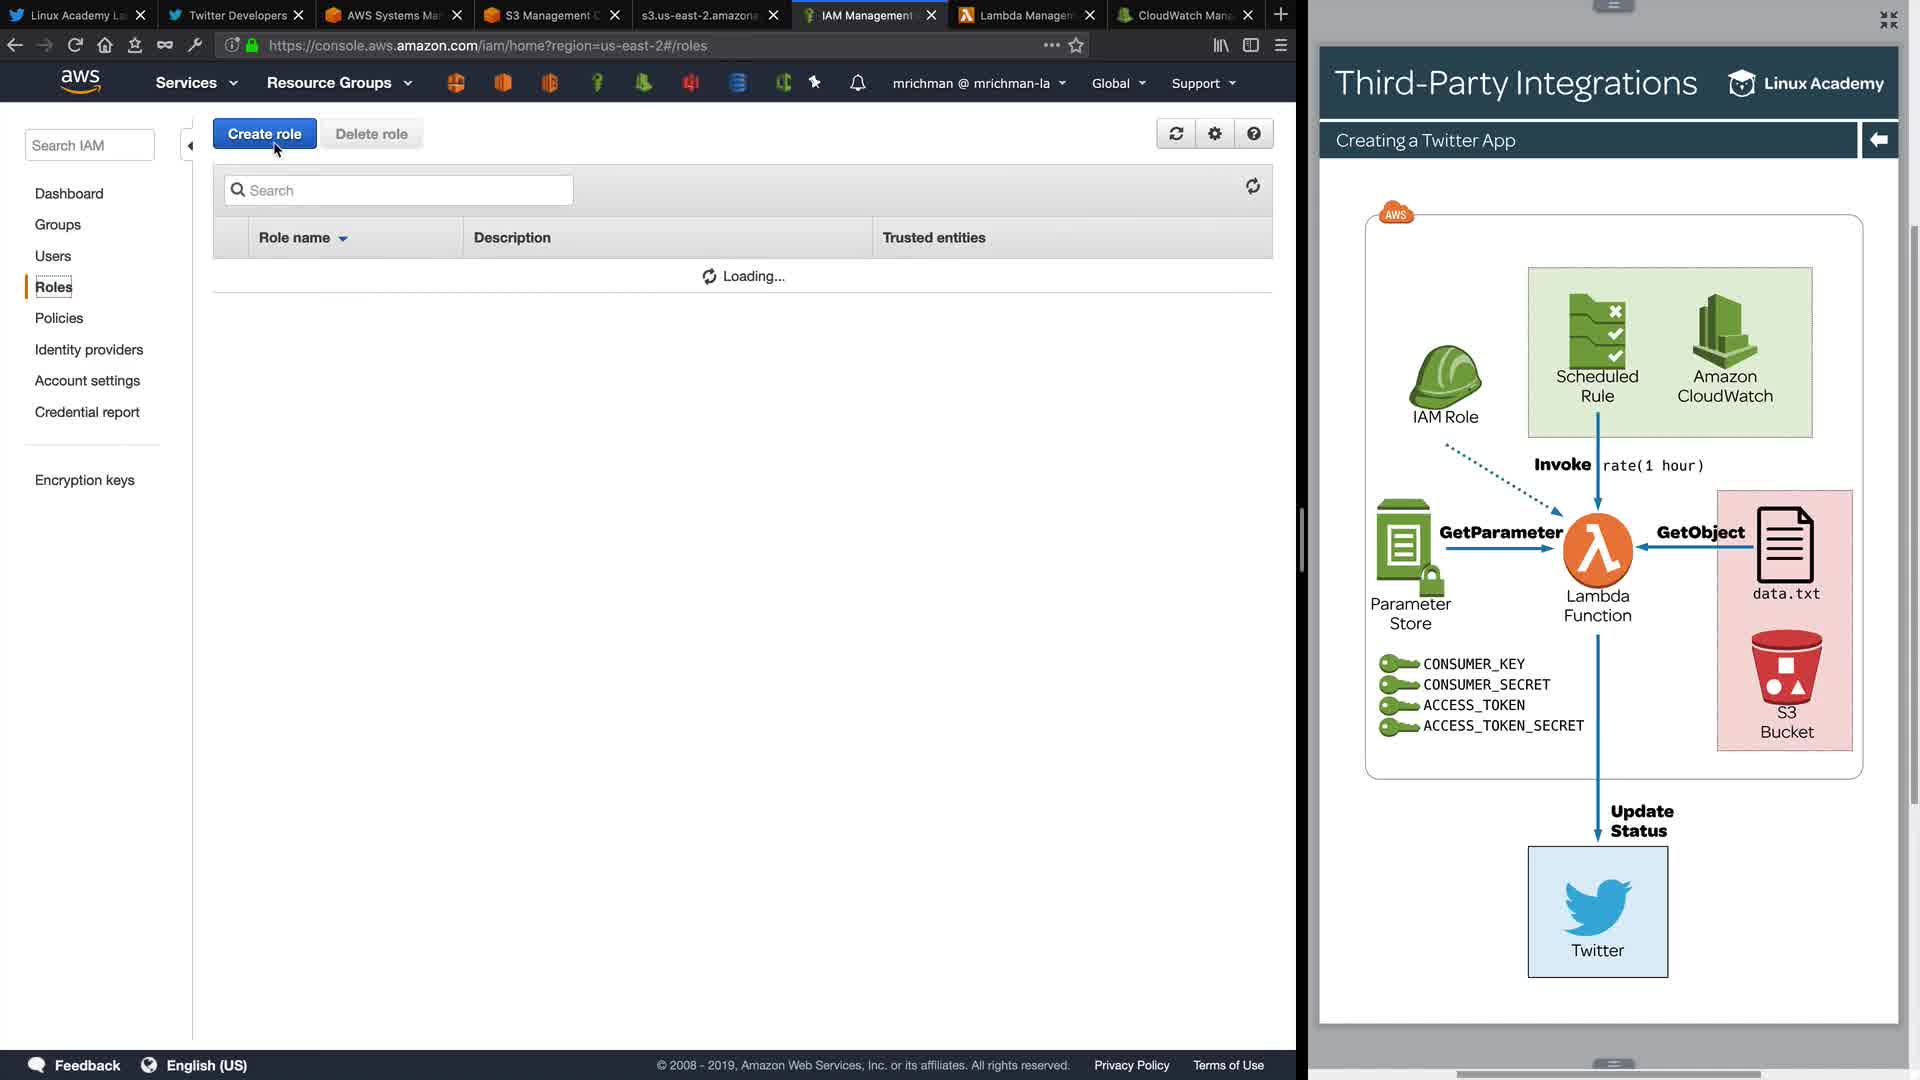The image size is (1920, 1080).
Task: Sort by Role name column arrow
Action: 343,239
